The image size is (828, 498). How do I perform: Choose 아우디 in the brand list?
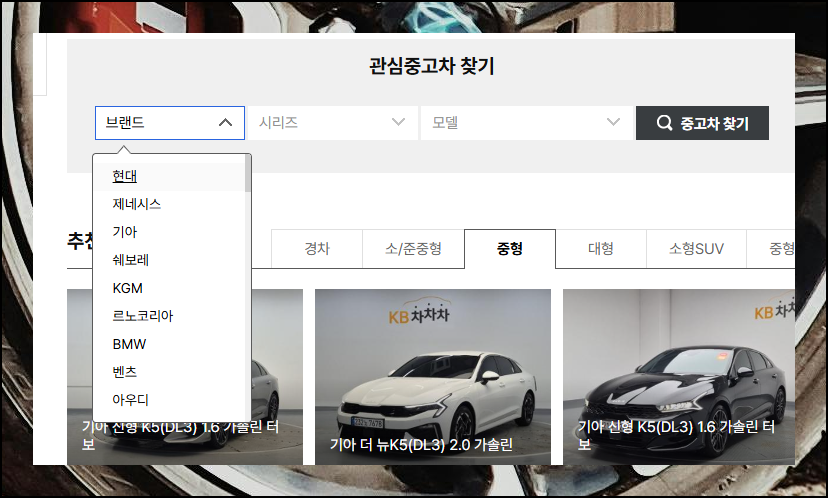[169, 400]
